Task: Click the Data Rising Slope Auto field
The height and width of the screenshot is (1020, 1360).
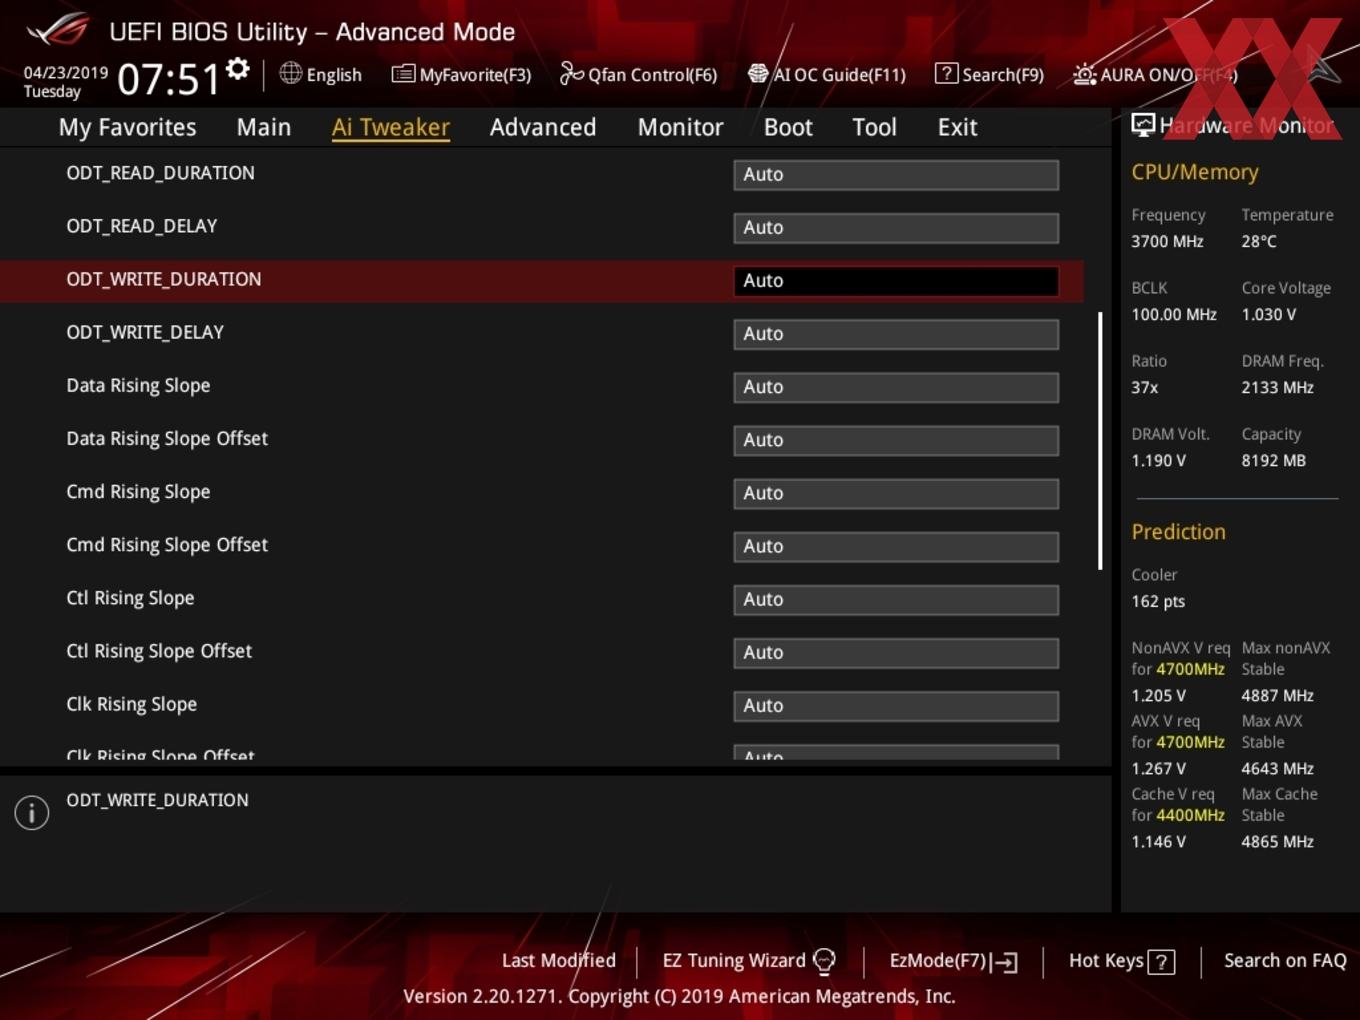Action: pos(896,386)
